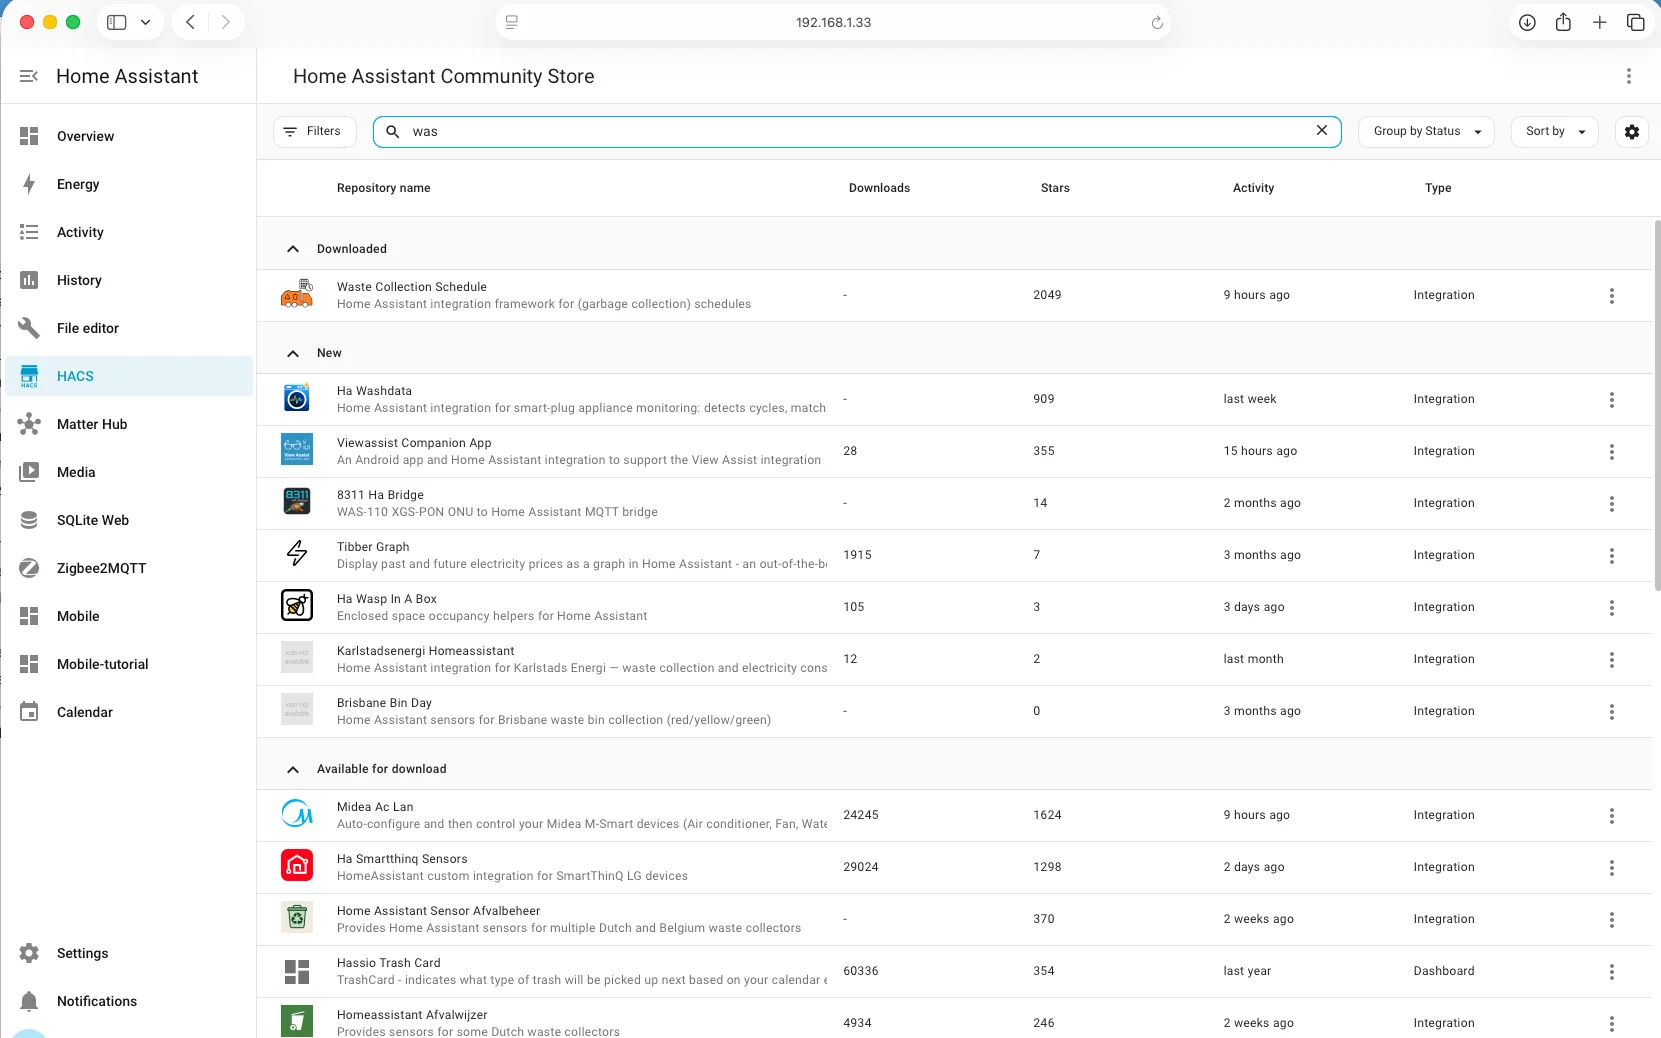Collapse the Downloaded group
The image size is (1661, 1038).
(293, 249)
